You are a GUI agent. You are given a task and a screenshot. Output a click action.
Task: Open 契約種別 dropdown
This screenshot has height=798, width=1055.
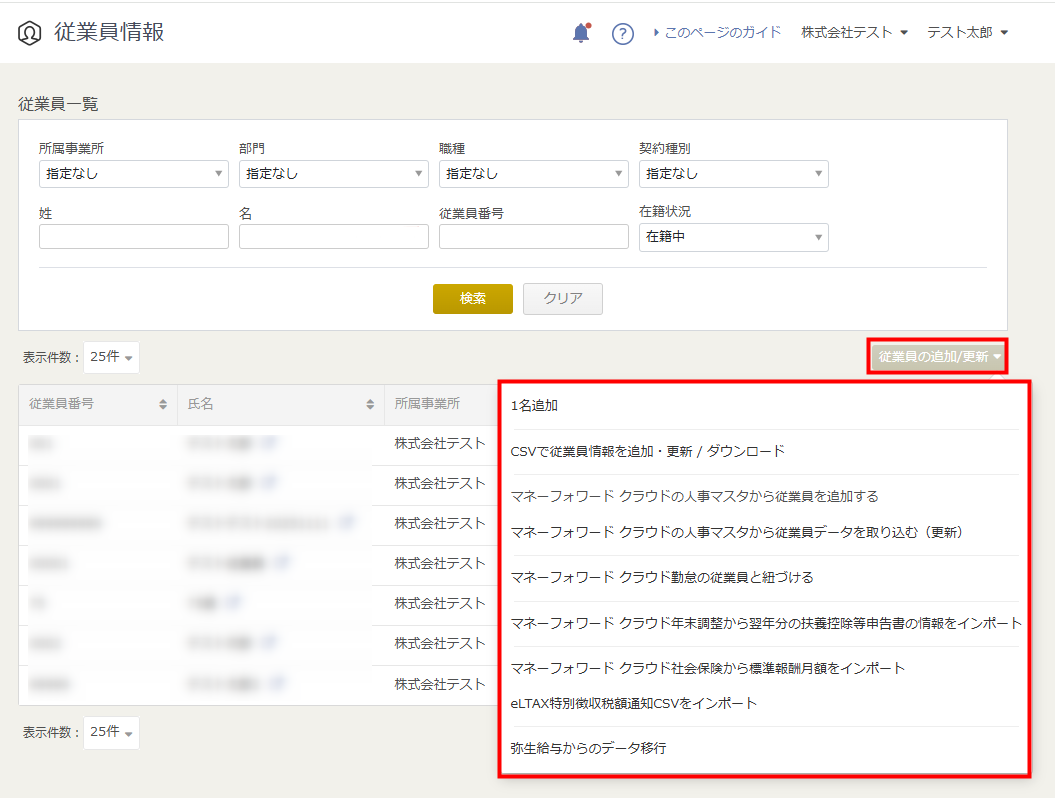click(x=733, y=174)
